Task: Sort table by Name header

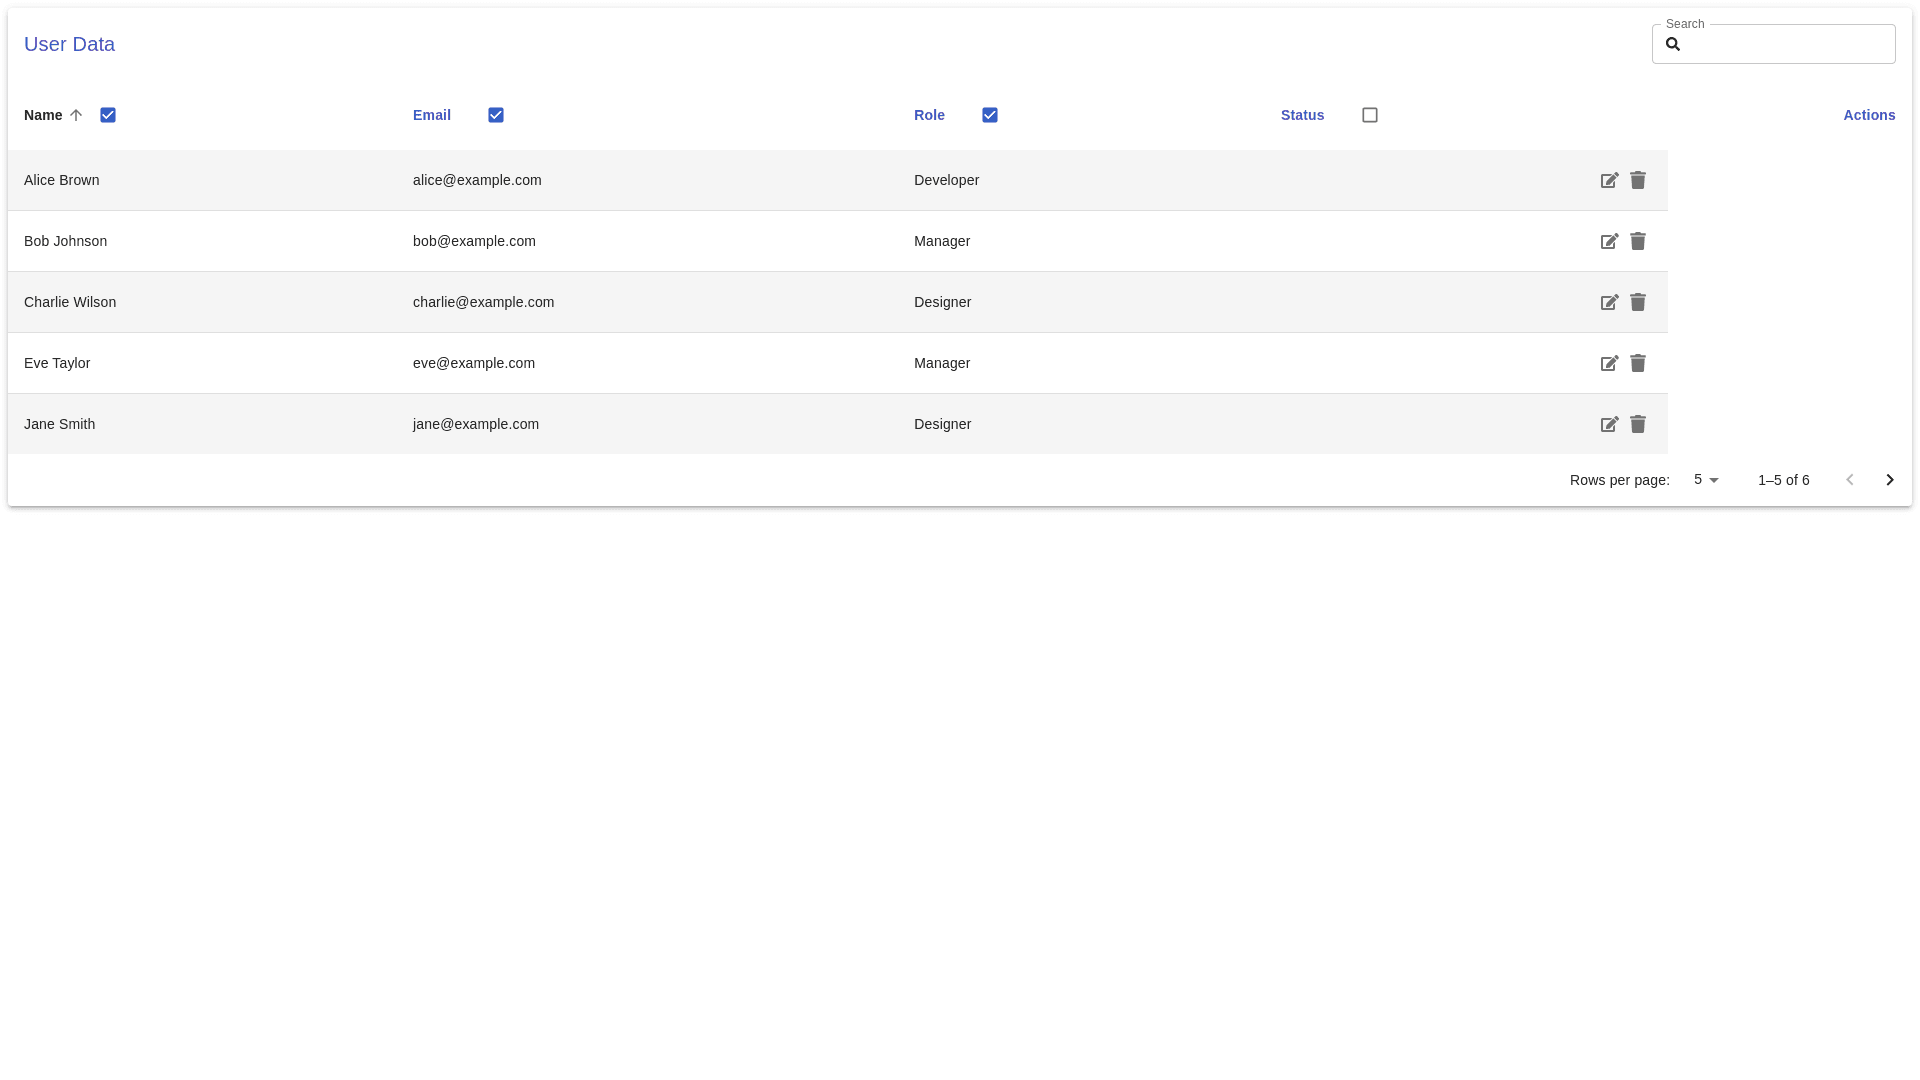Action: (x=43, y=115)
